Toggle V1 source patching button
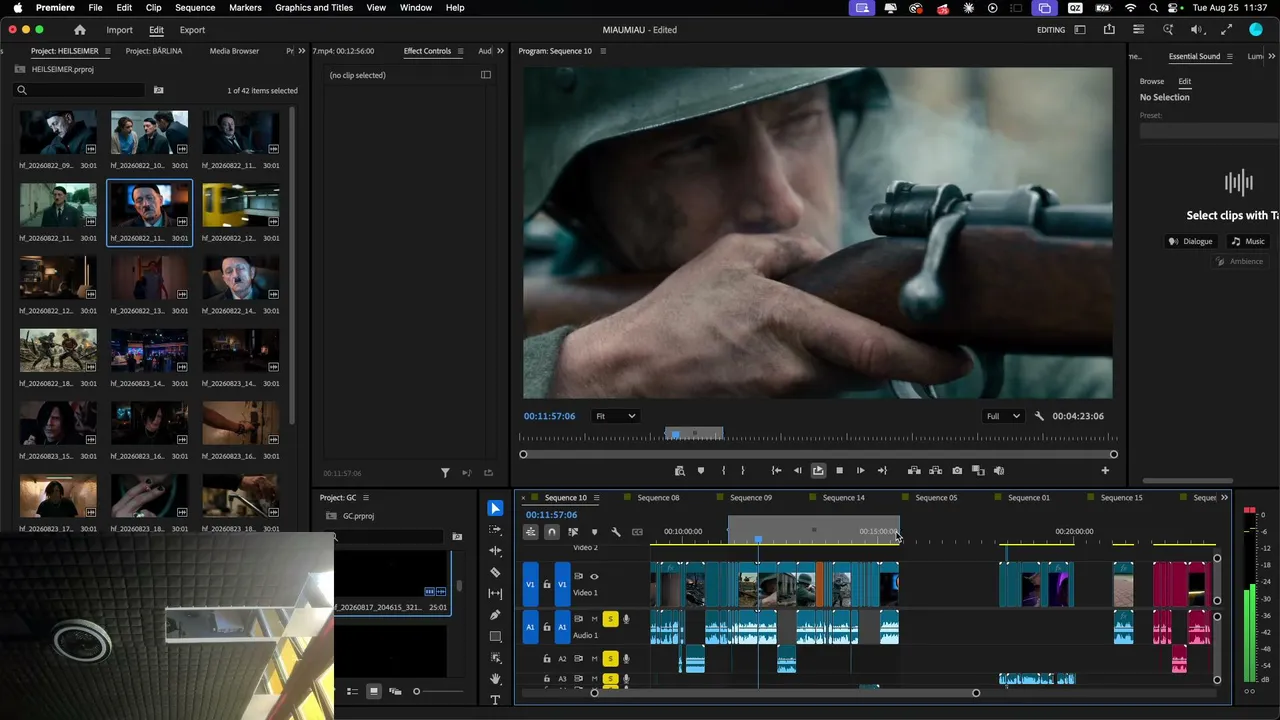1280x720 pixels. click(531, 584)
